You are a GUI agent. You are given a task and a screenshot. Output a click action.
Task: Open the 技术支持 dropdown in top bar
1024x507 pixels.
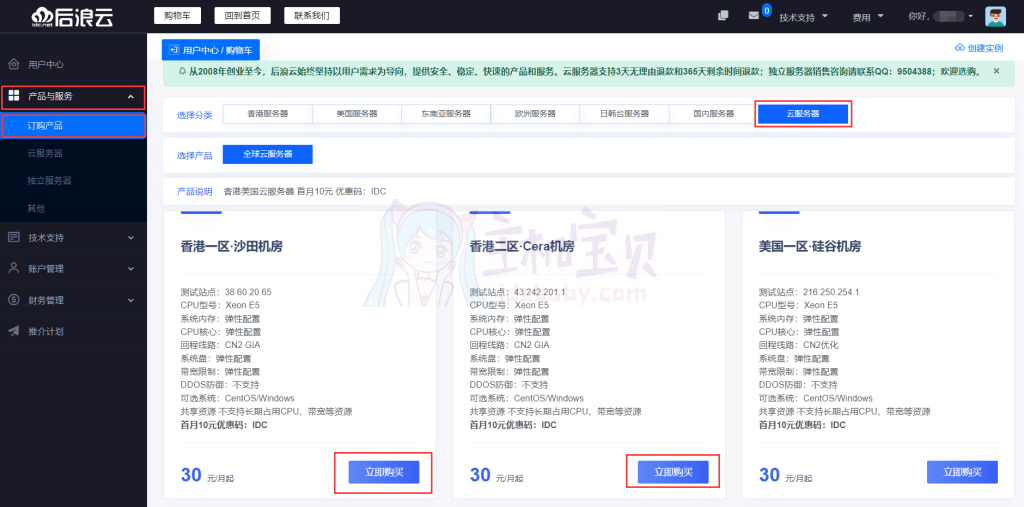tap(803, 16)
